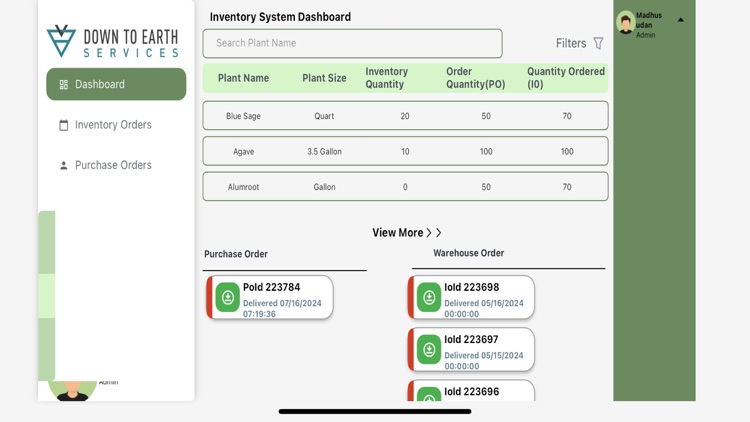Click the Quart plant size cell

[x=324, y=116]
